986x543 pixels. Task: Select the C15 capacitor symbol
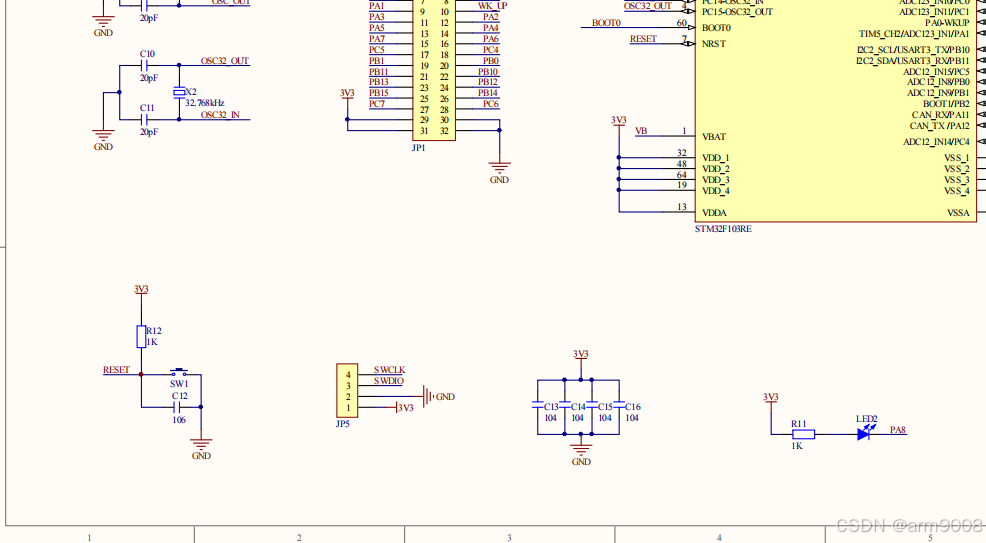592,407
